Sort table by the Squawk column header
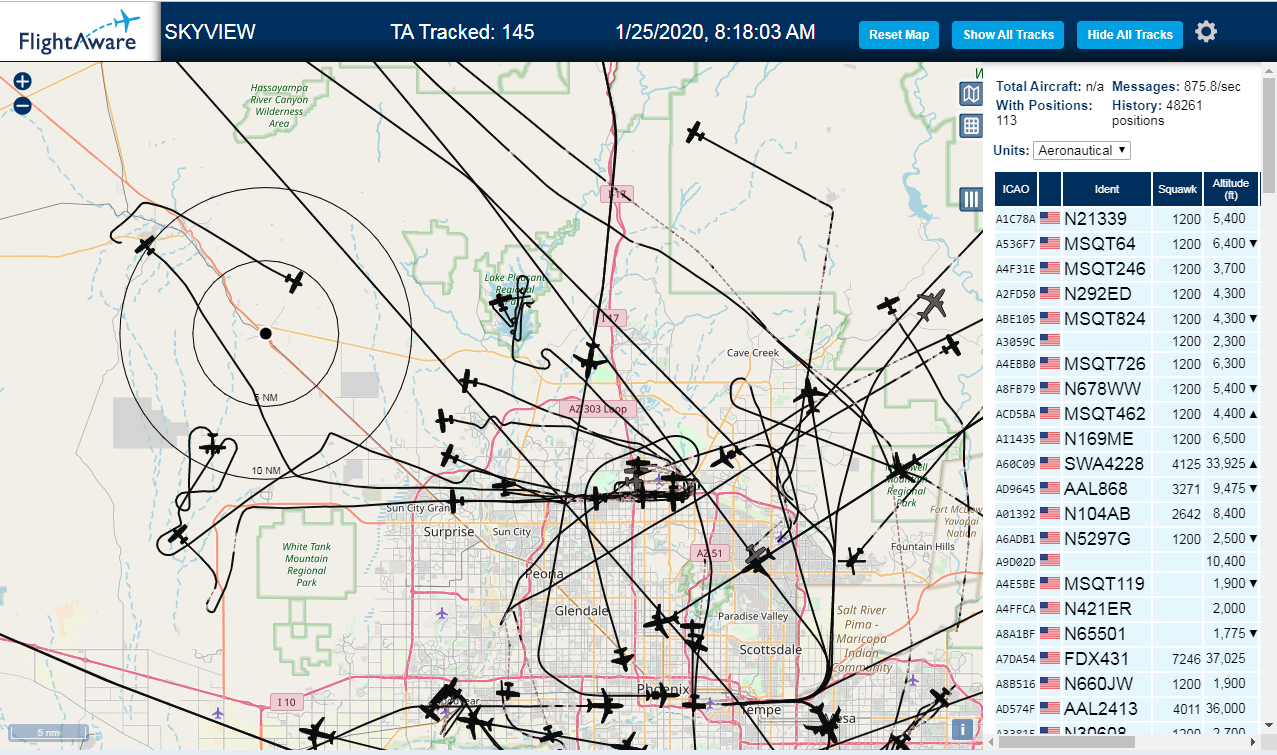 tap(1177, 188)
